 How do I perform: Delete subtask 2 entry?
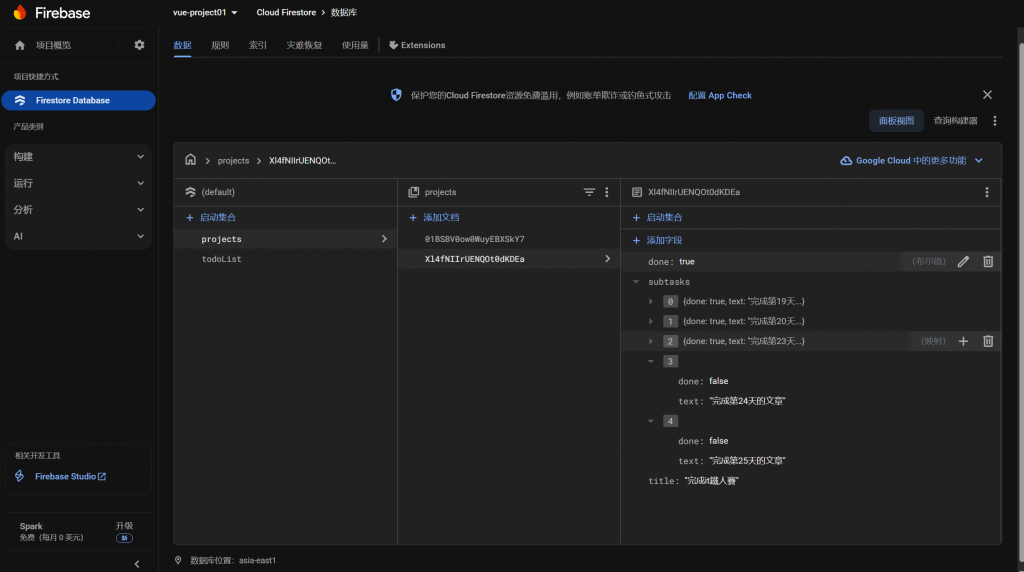point(988,342)
